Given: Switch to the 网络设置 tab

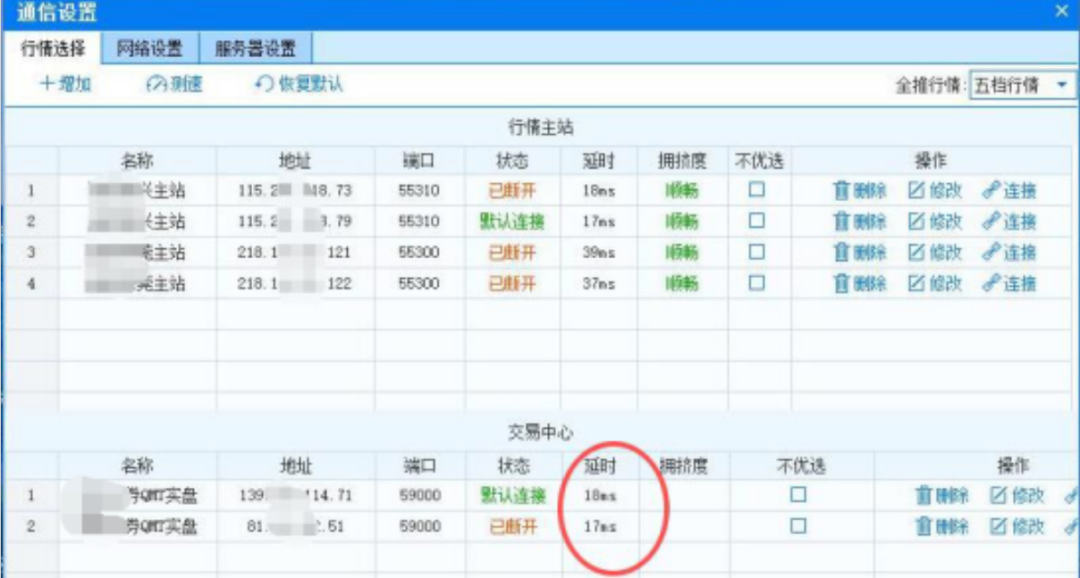Looking at the screenshot, I should 149,48.
